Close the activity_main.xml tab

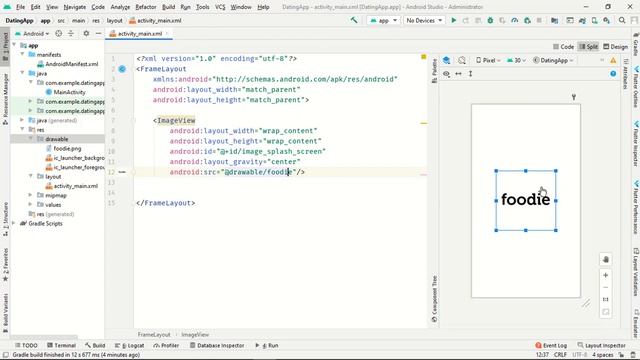[x=167, y=33]
